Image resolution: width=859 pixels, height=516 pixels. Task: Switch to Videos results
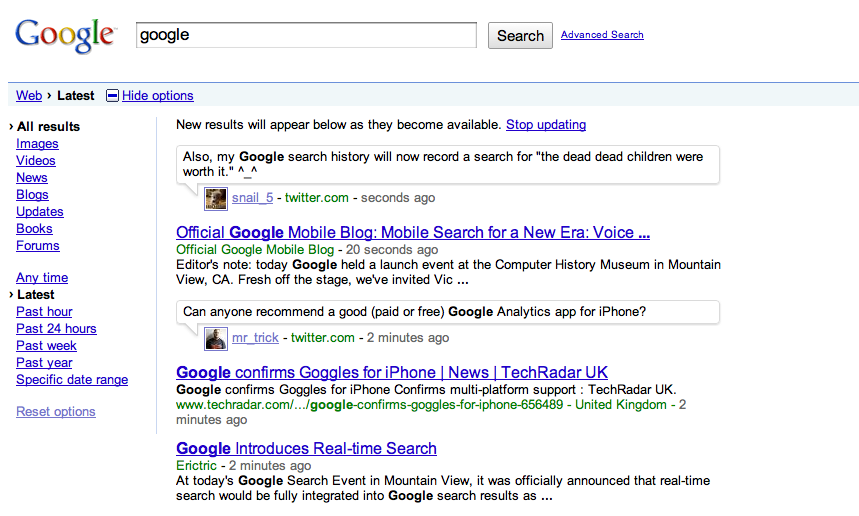[36, 161]
